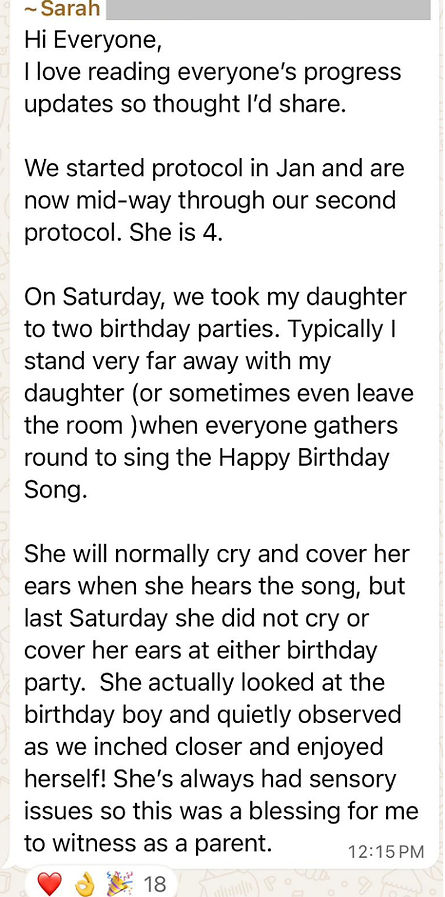Click the chat wallpaper right of reactions
Image resolution: width=445 pixels, height=897 pixels.
point(309,884)
